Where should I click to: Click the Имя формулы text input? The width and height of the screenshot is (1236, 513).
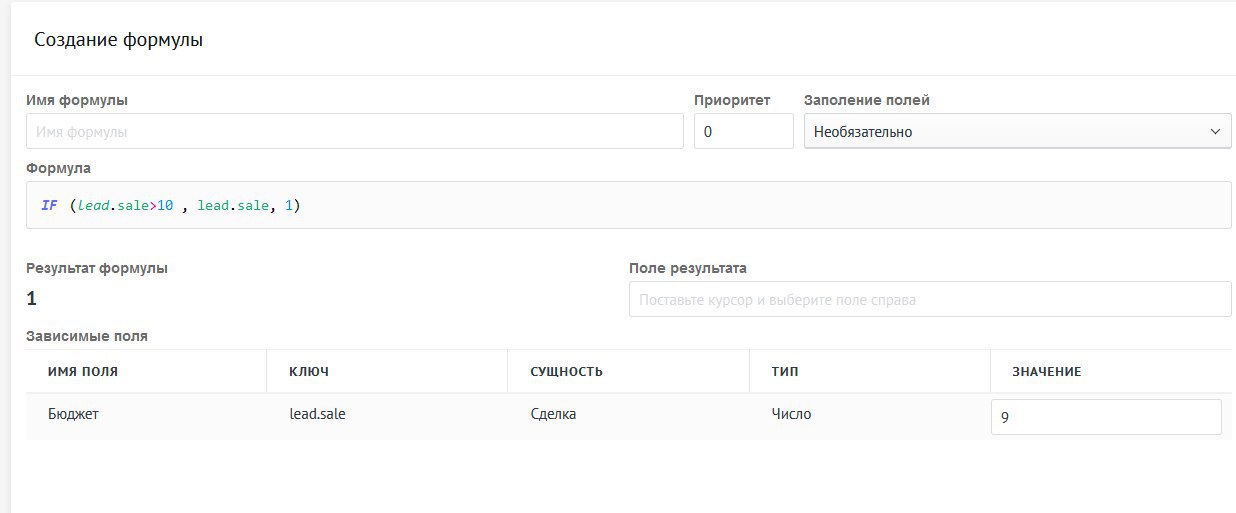tap(354, 131)
